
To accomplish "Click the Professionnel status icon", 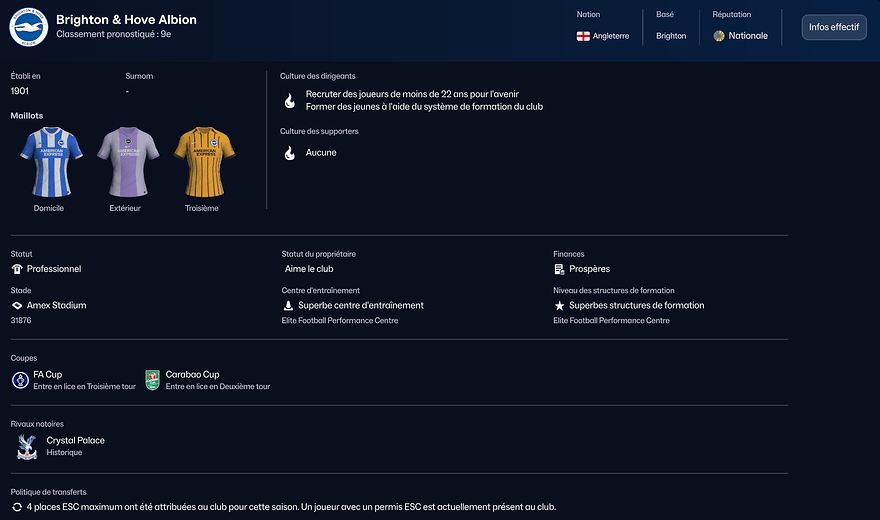I will pyautogui.click(x=17, y=269).
